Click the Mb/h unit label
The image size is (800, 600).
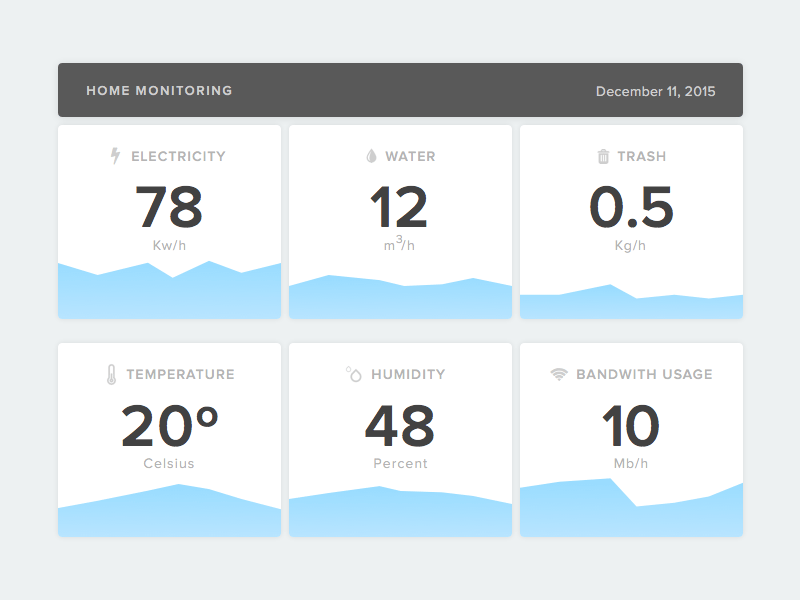tap(631, 463)
